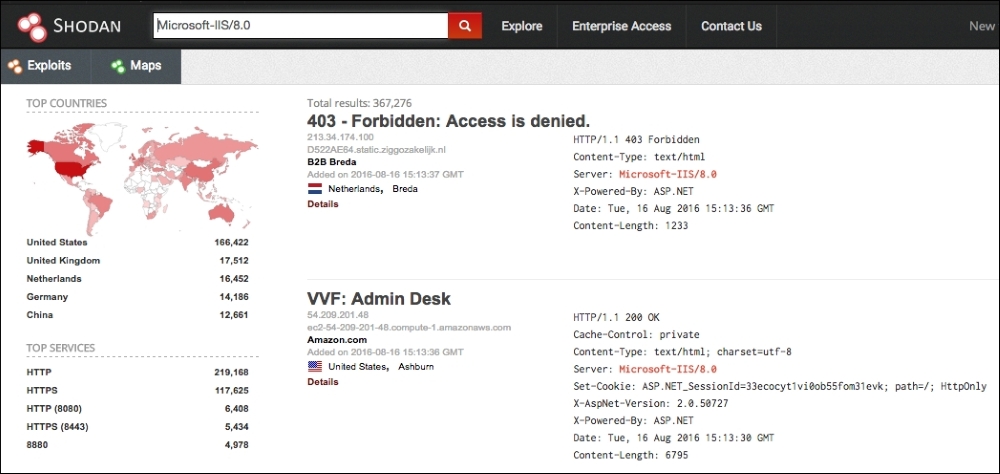This screenshot has width=1000, height=474.
Task: Click the Set-Cookie ASP.NET_SessionId header line
Action: point(779,387)
